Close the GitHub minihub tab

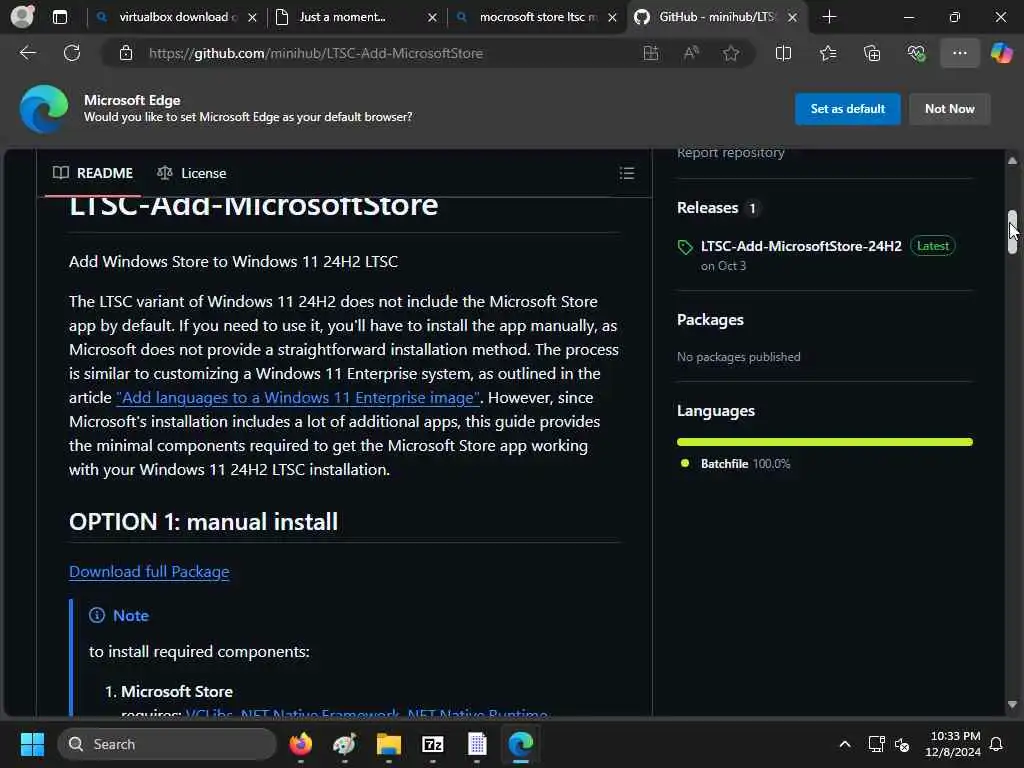pyautogui.click(x=792, y=18)
